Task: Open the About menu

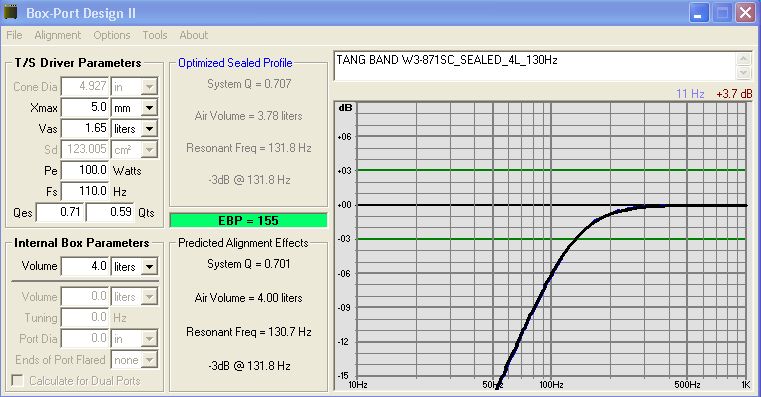Action: [194, 35]
